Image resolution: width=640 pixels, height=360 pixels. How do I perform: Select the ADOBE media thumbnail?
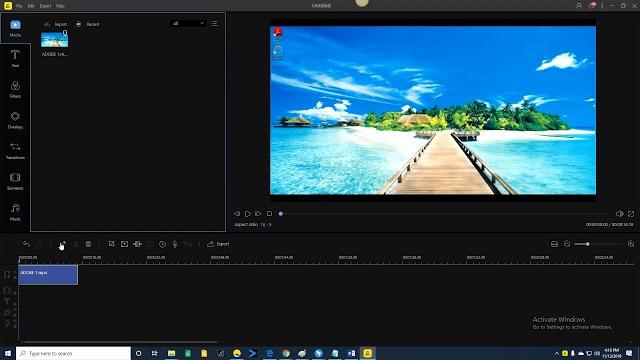point(54,40)
